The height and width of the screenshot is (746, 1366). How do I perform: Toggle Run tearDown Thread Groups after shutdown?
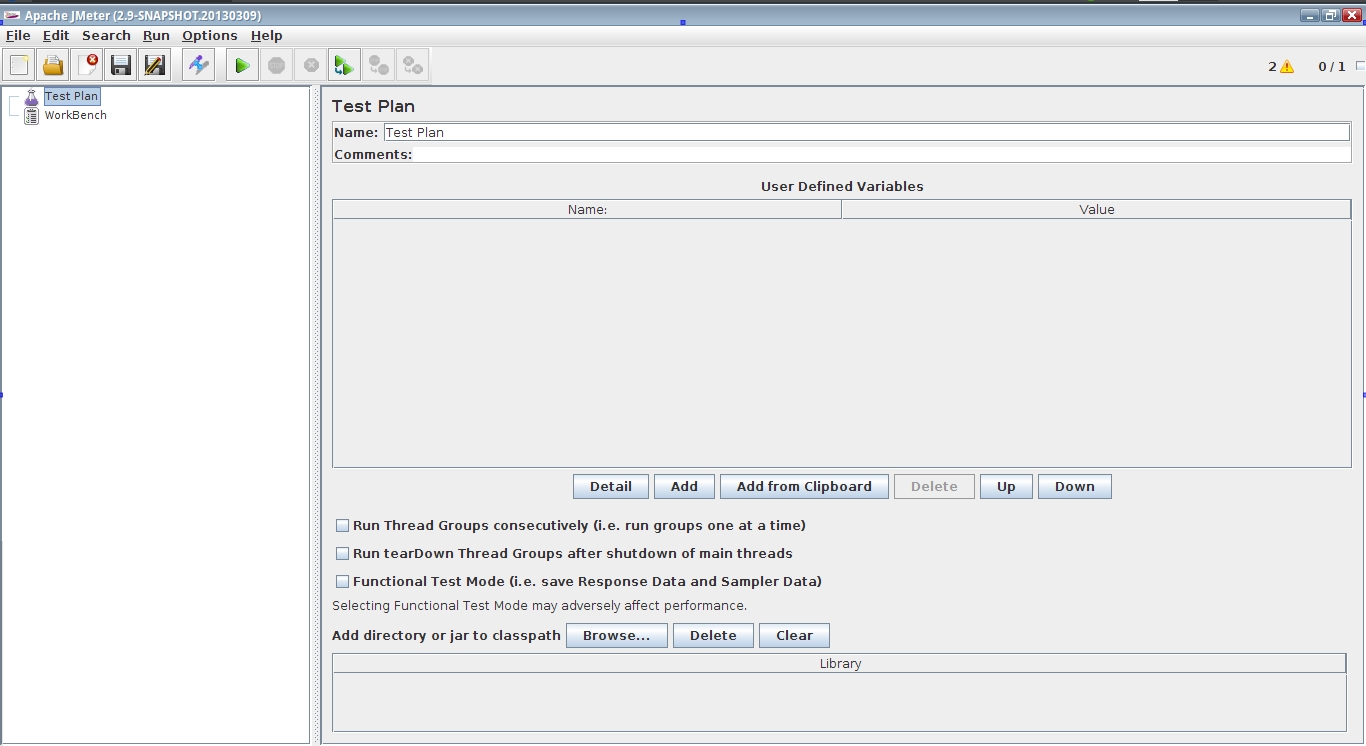pyautogui.click(x=343, y=553)
